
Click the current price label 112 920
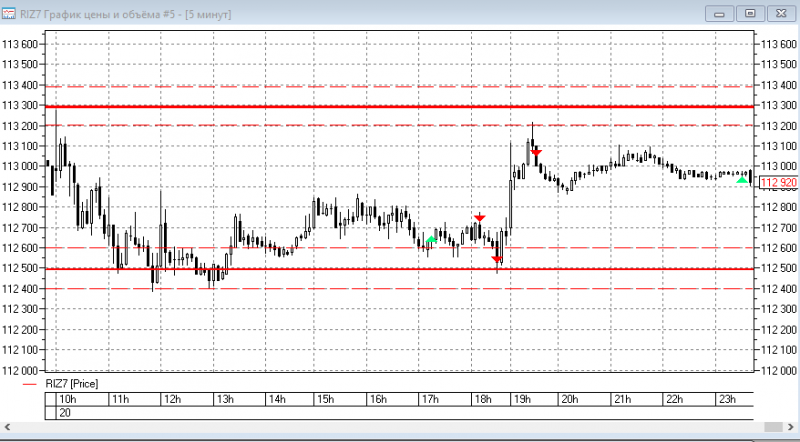coord(778,183)
